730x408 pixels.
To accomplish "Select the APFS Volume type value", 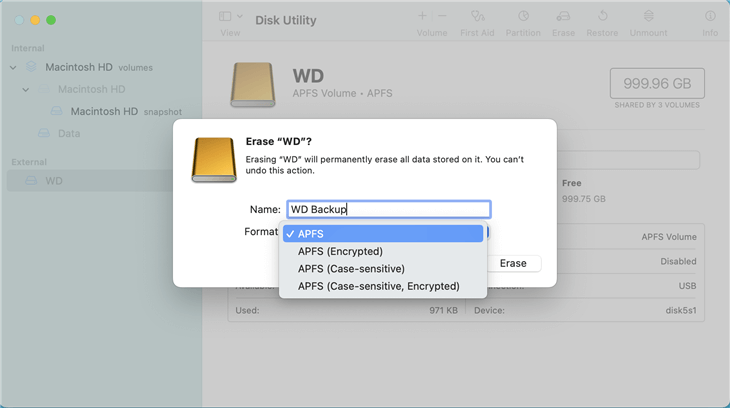I will click(669, 237).
